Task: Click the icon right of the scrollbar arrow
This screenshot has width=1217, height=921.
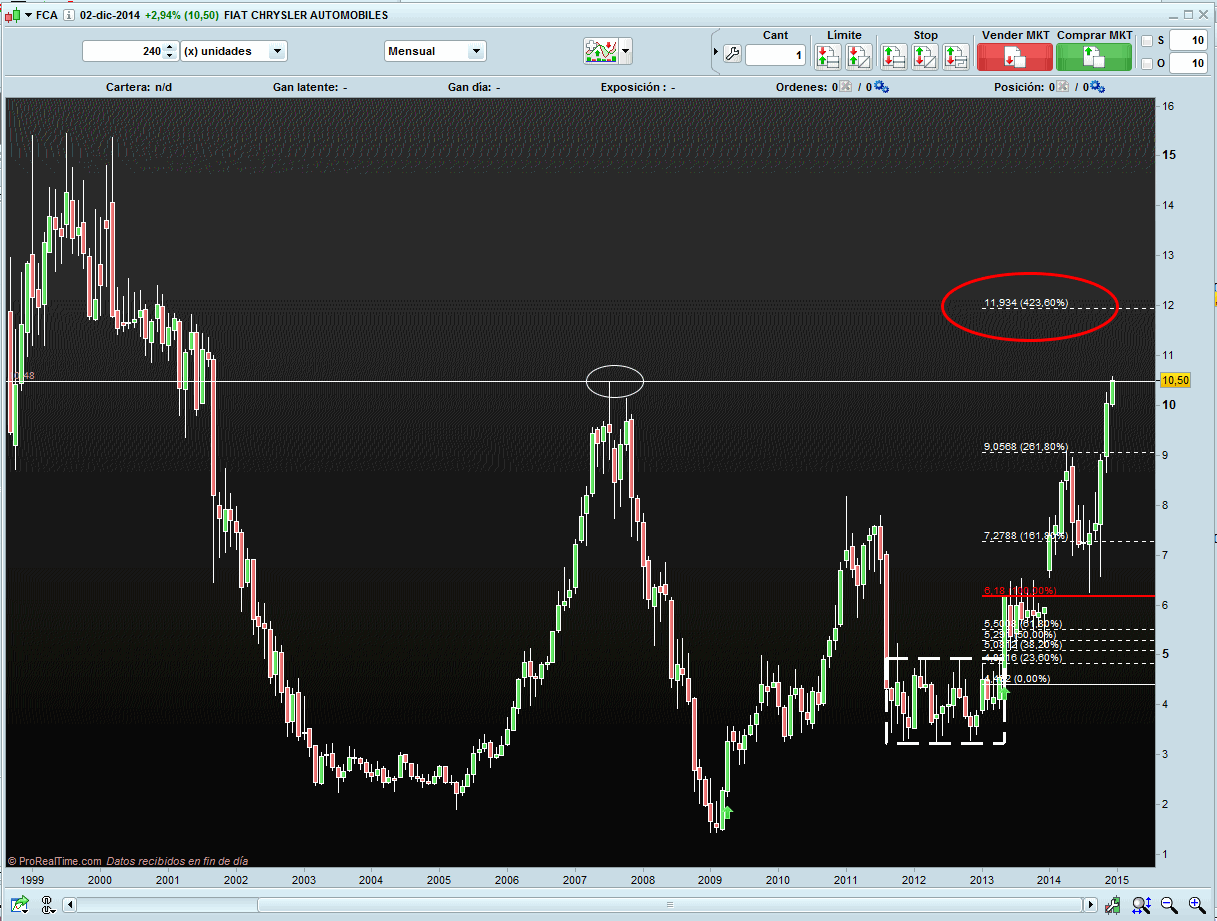Action: (1114, 905)
